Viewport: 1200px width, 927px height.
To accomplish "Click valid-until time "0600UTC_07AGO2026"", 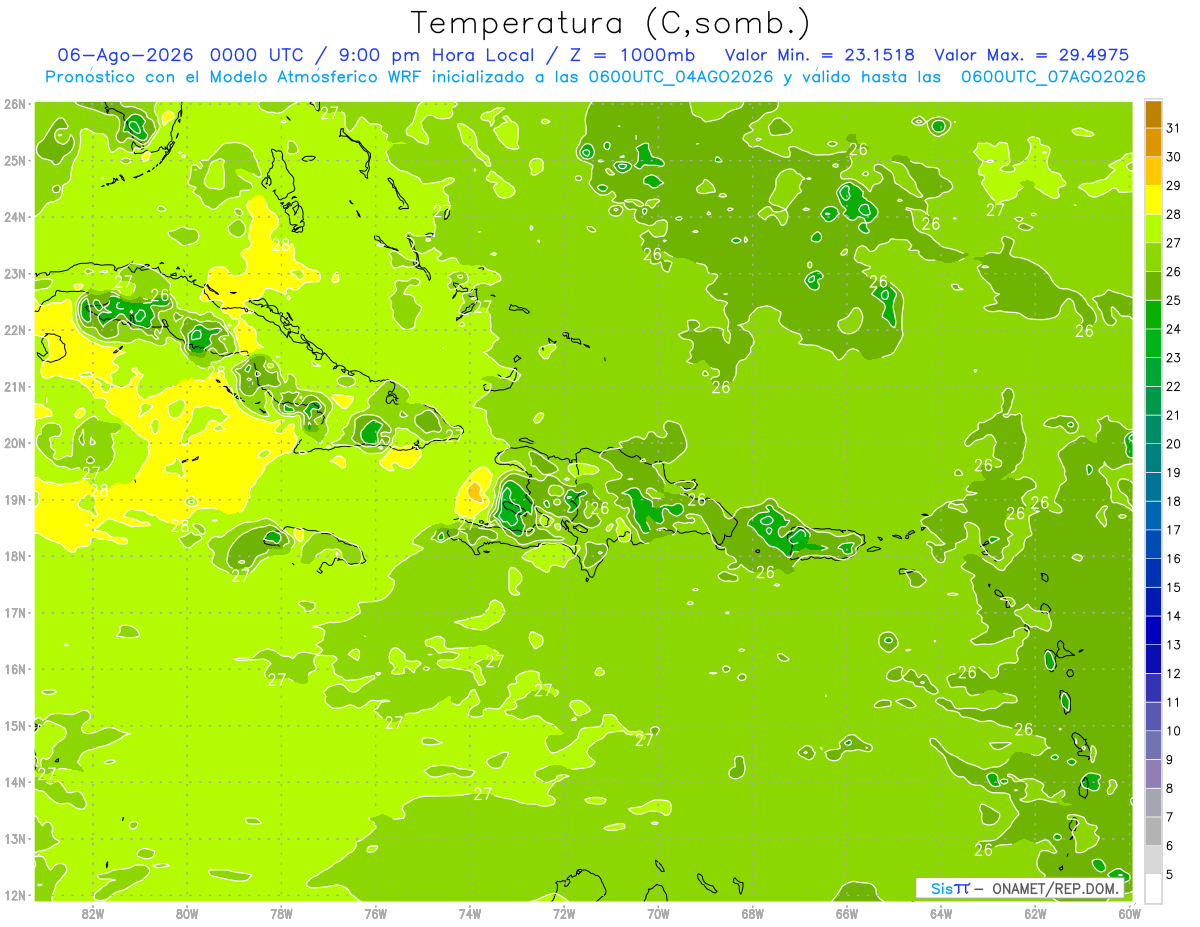I will point(1053,77).
